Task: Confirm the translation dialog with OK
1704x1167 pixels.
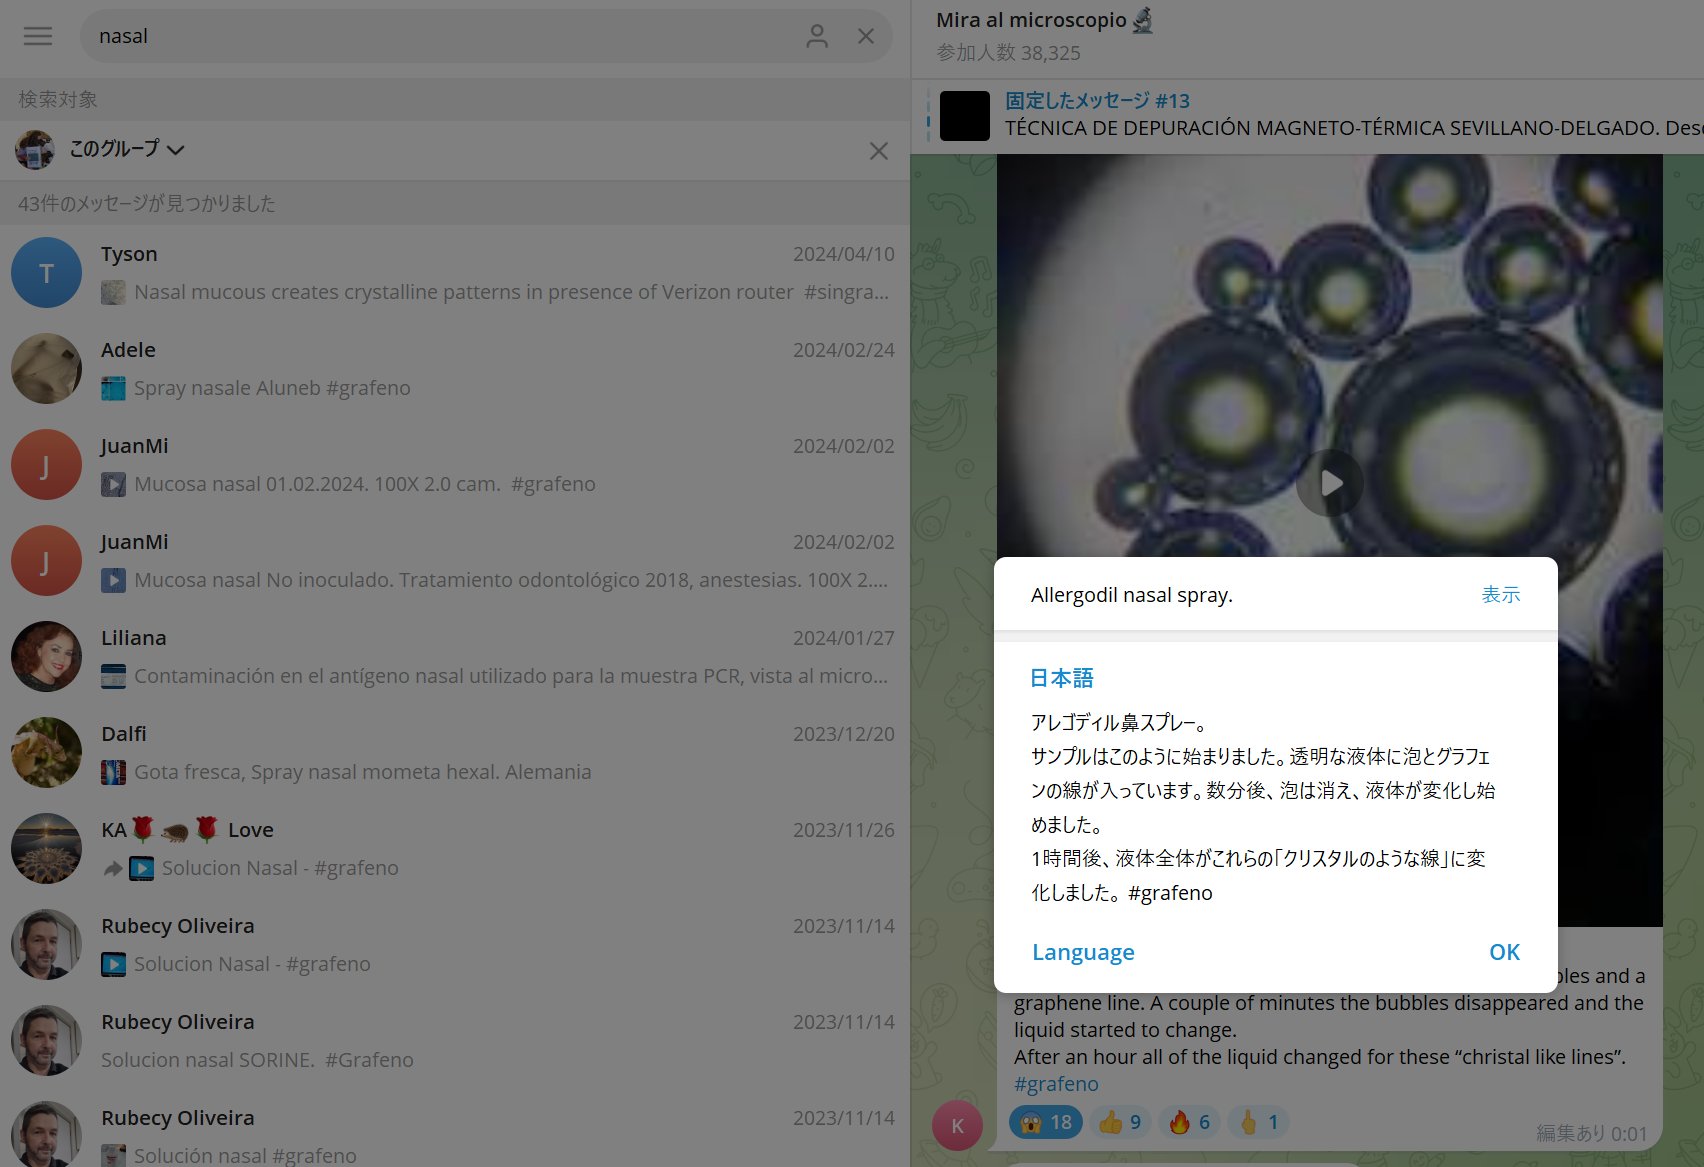Action: click(x=1503, y=952)
